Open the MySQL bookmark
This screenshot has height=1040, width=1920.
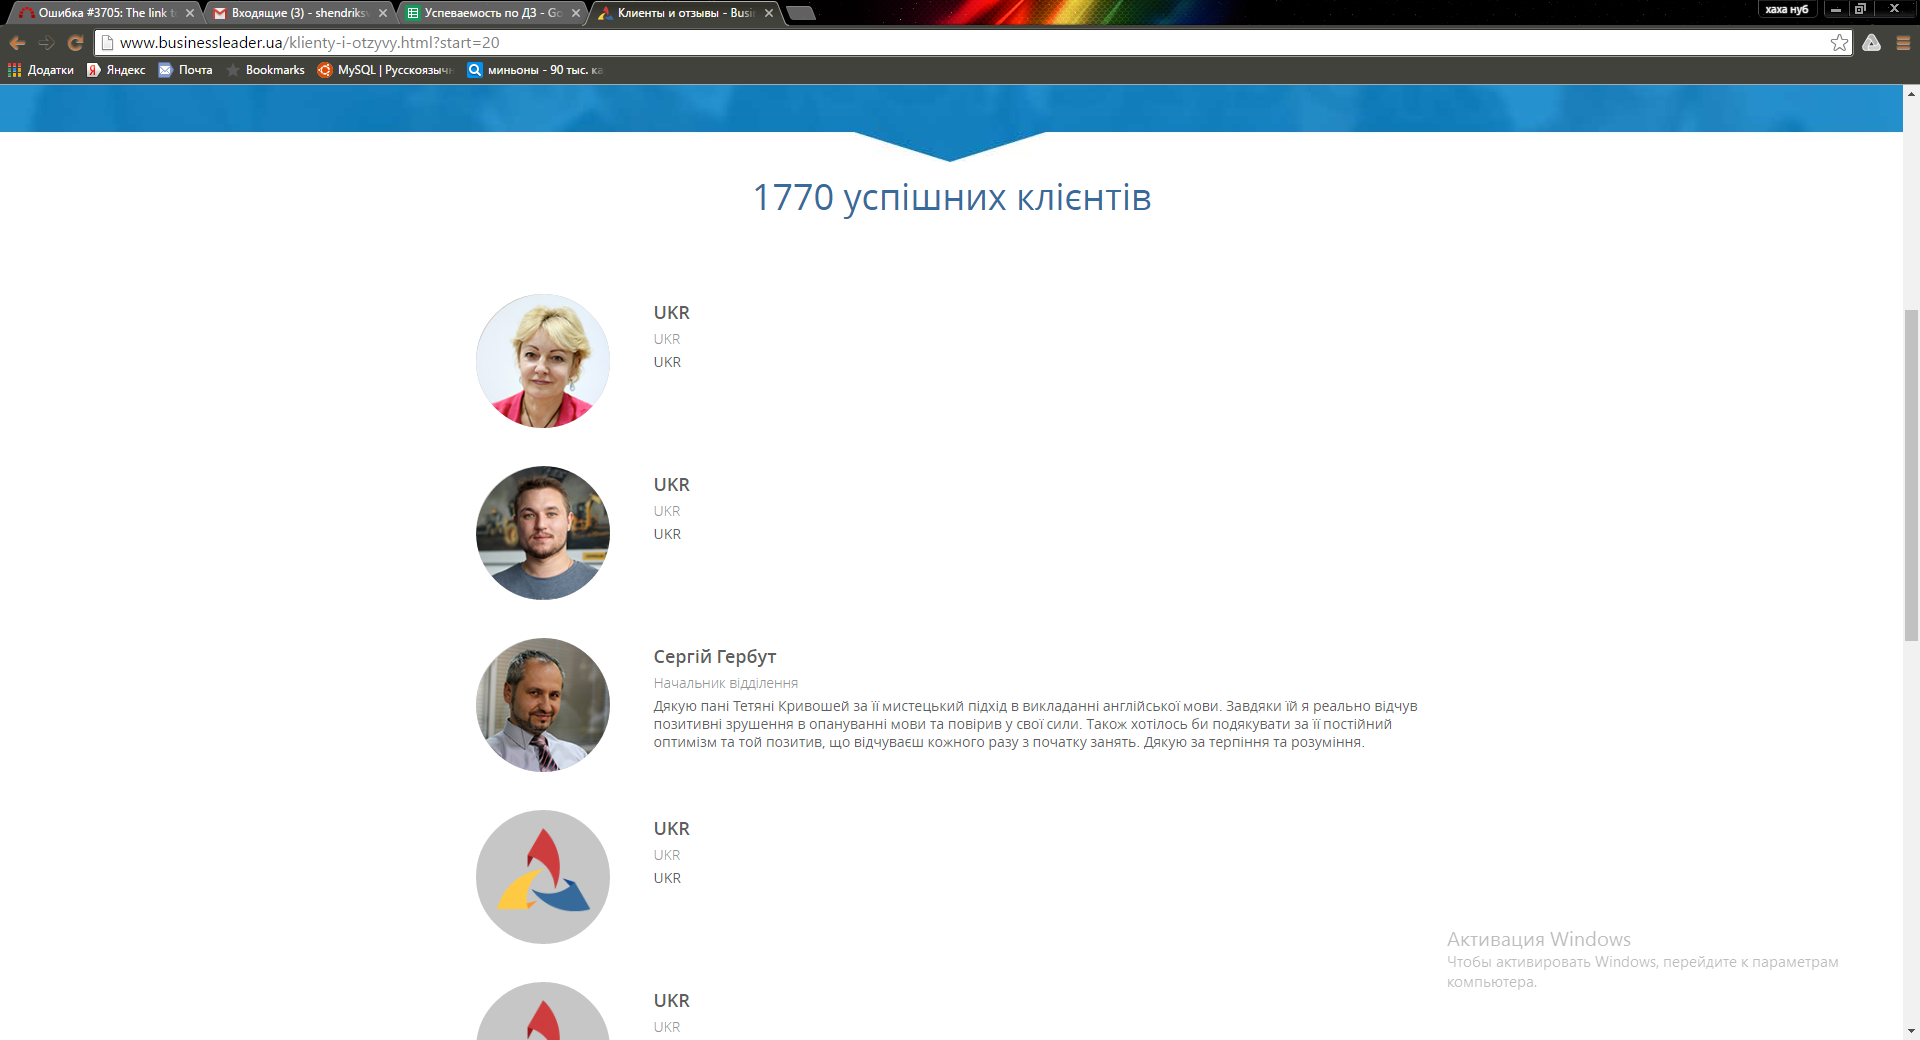pyautogui.click(x=385, y=70)
